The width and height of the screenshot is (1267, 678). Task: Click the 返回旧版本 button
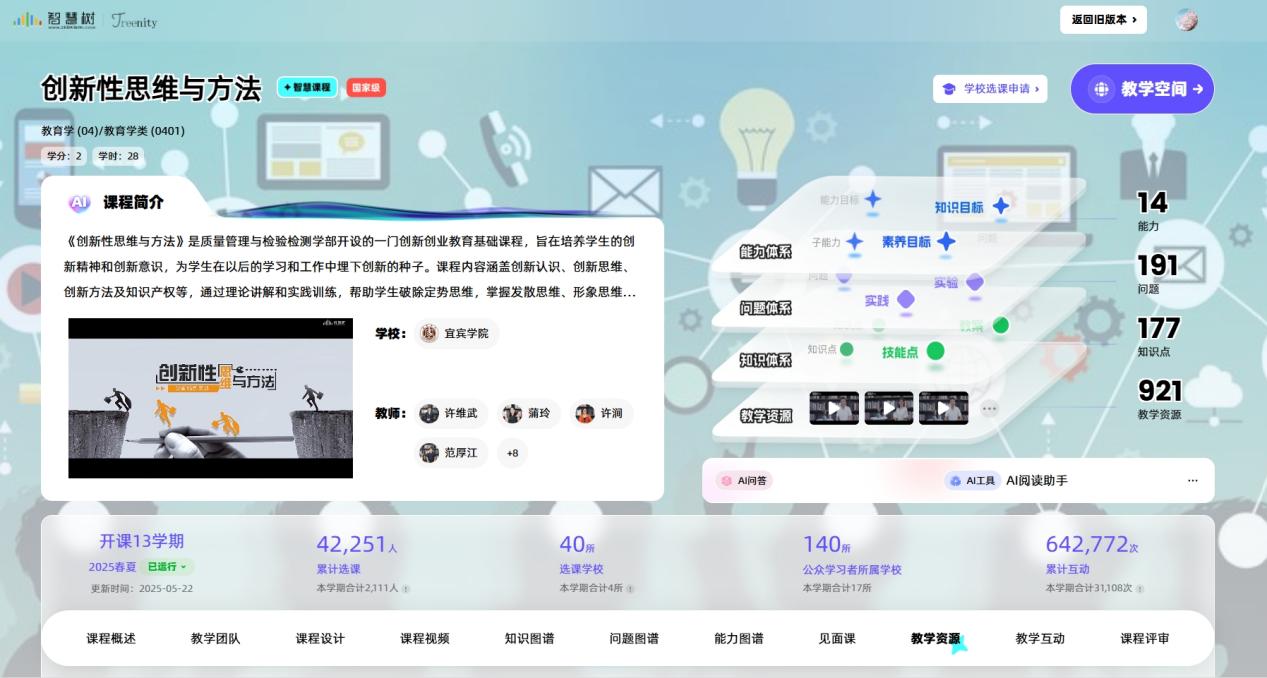point(1103,20)
